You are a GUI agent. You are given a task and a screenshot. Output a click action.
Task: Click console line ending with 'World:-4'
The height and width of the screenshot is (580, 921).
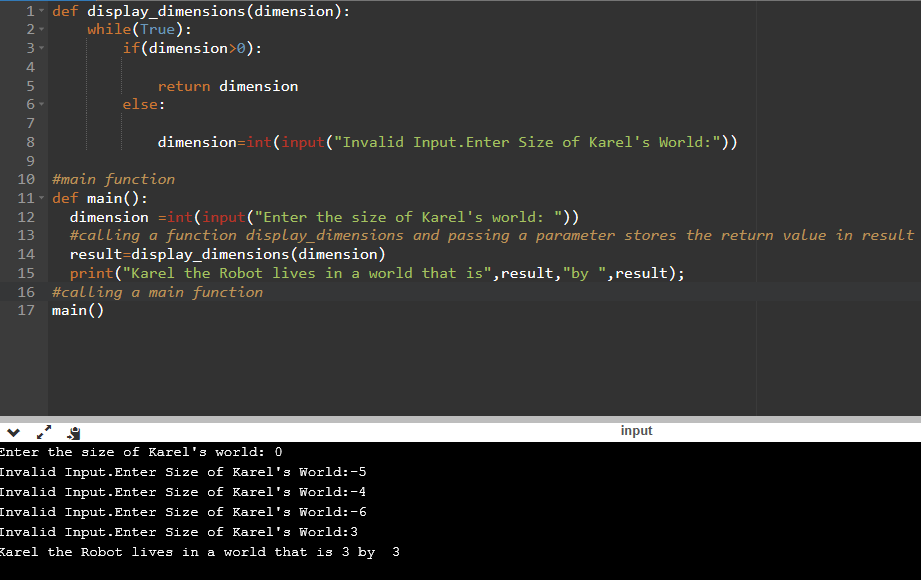[183, 492]
